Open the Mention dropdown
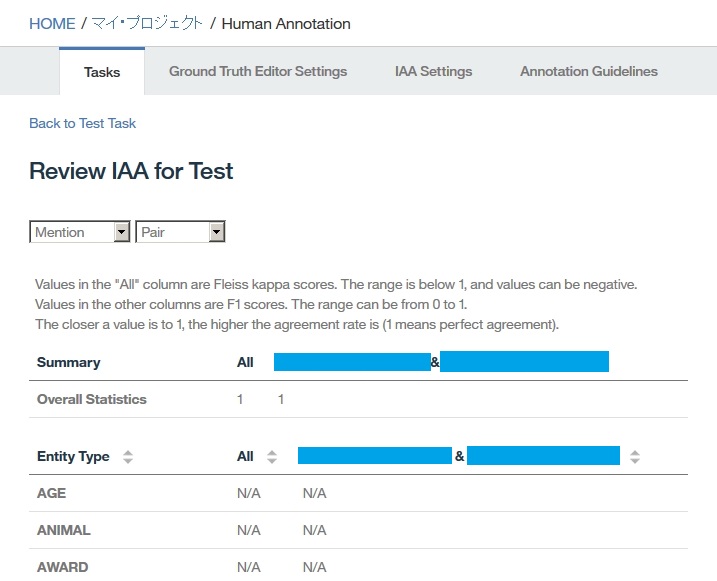The width and height of the screenshot is (717, 581). (80, 232)
